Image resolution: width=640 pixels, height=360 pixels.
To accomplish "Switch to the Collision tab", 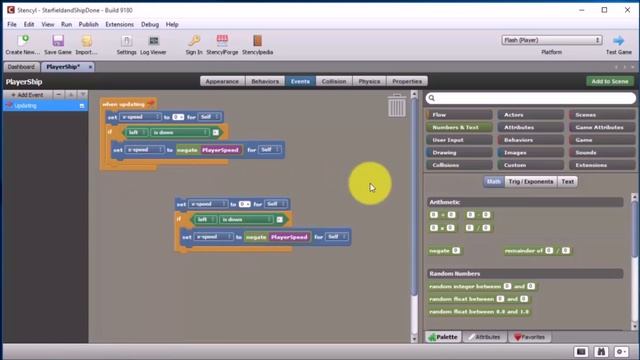I will coord(333,81).
